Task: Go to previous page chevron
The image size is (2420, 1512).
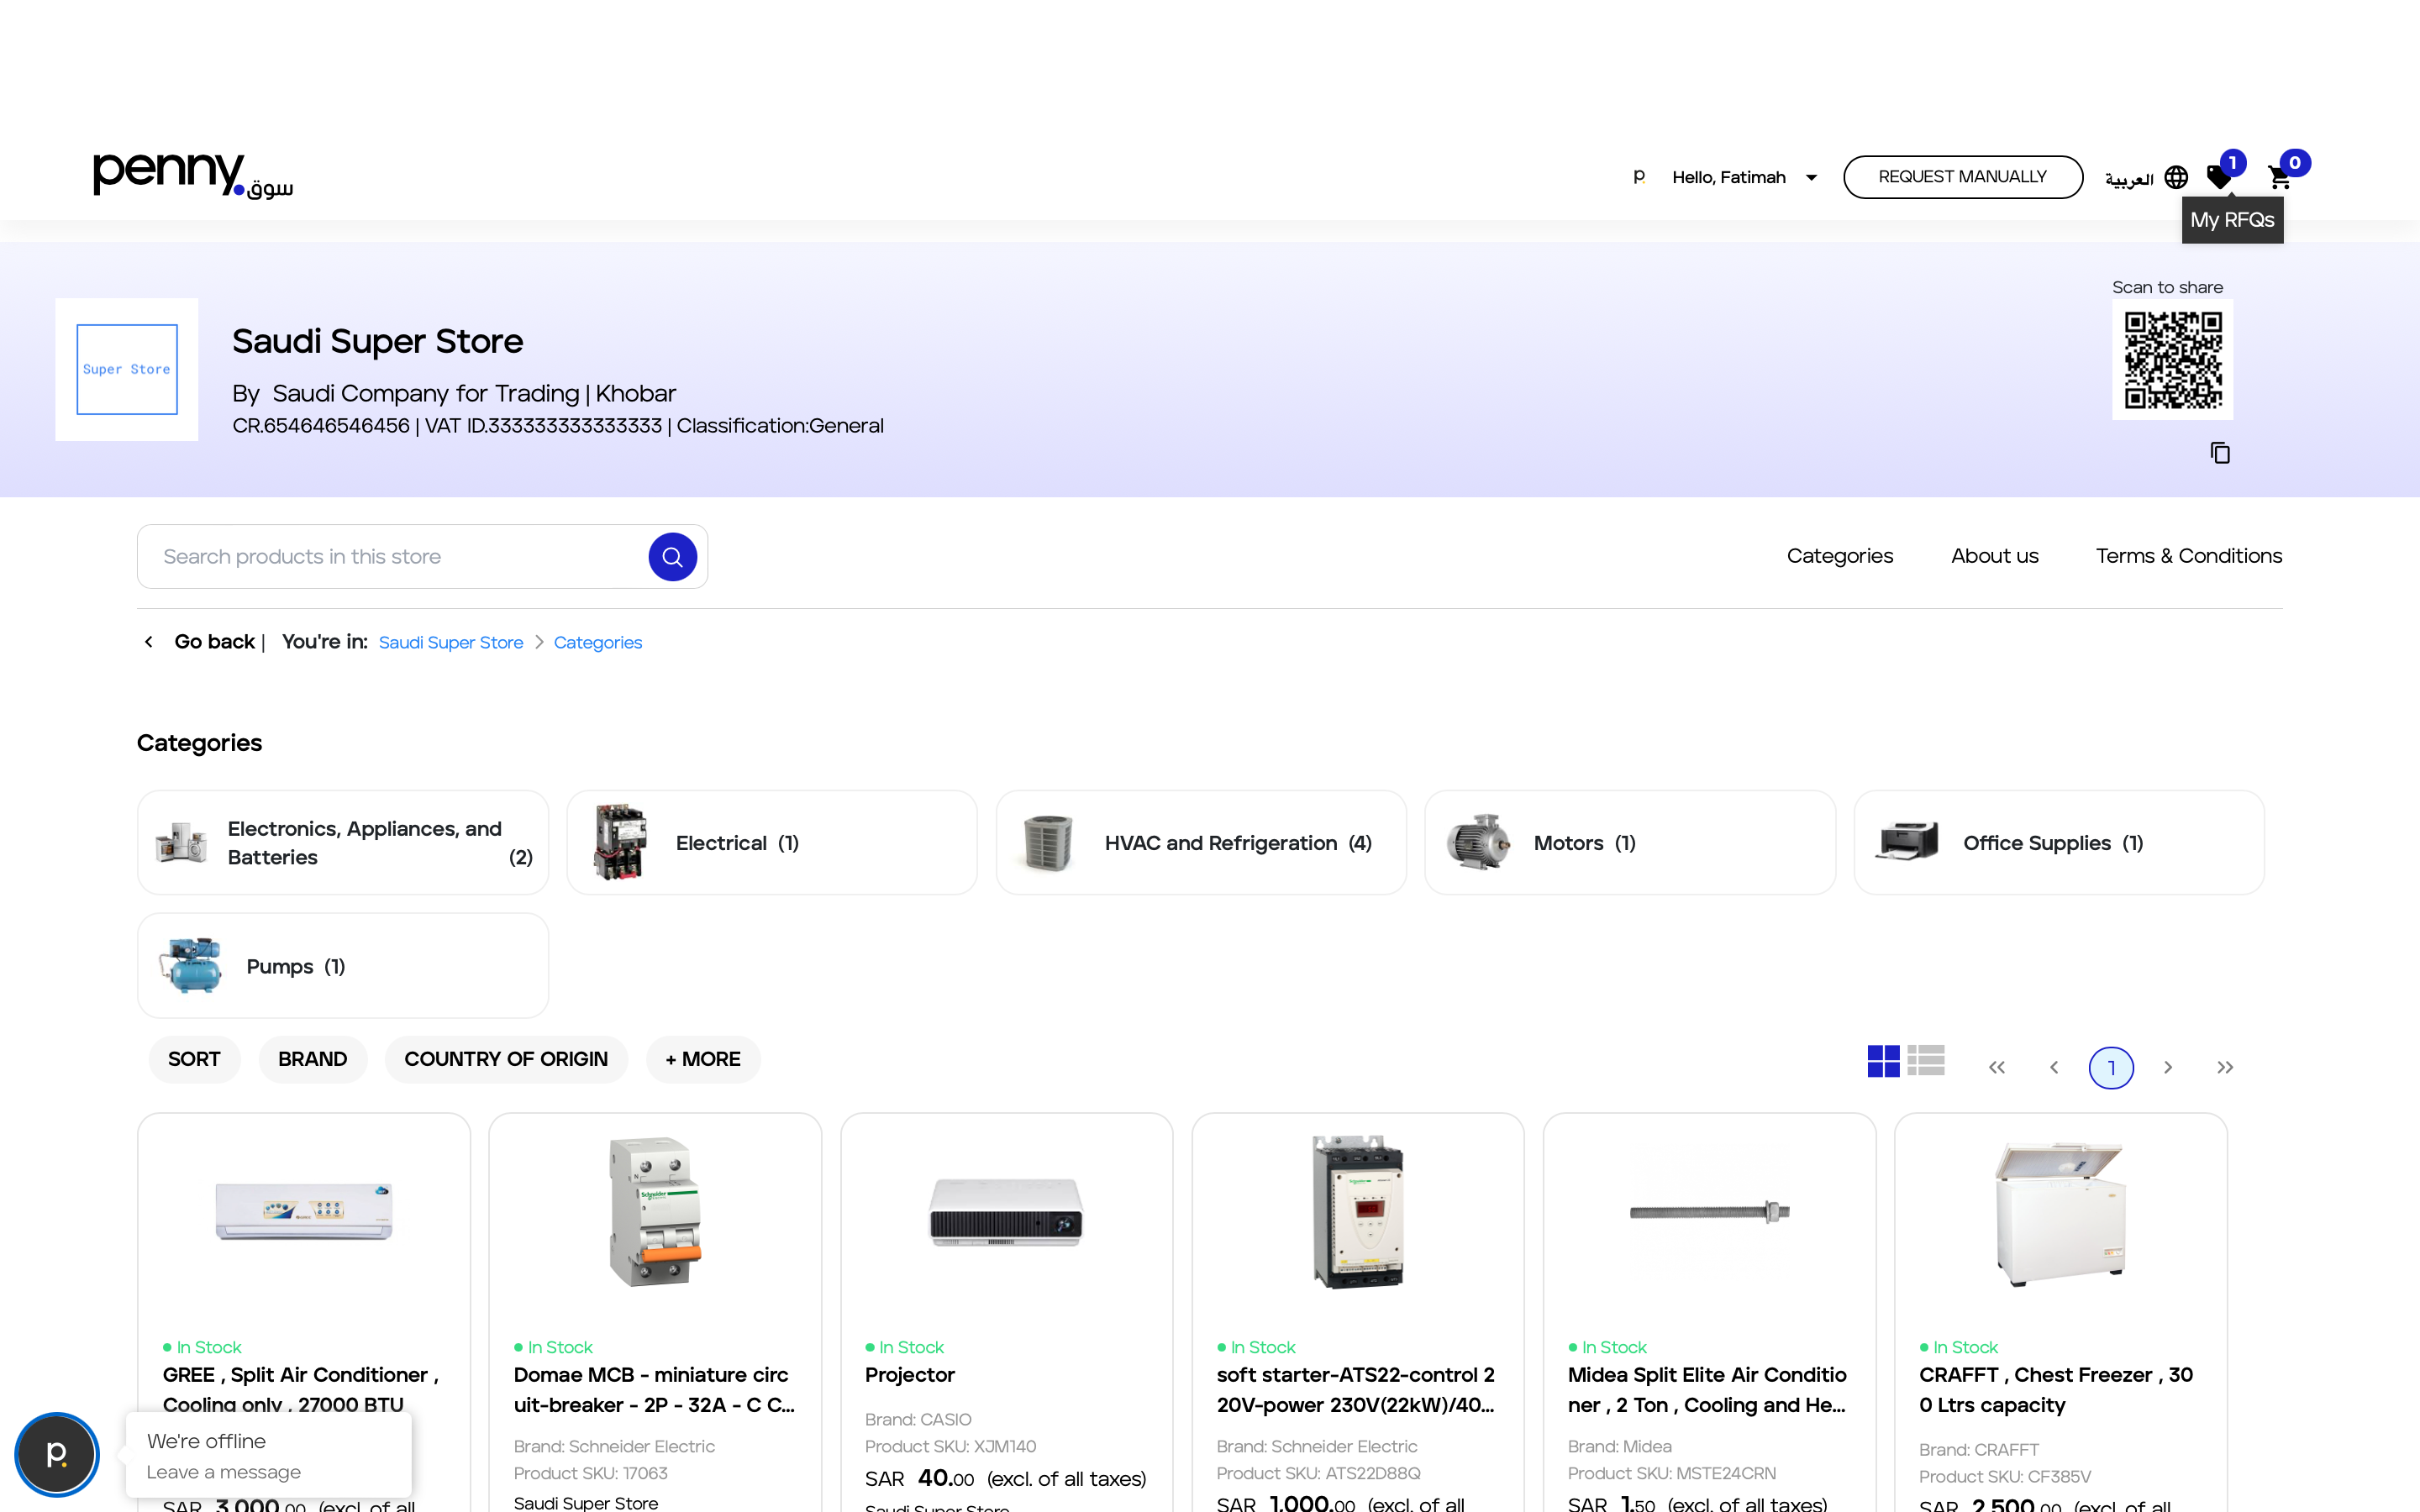Action: coord(2054,1068)
